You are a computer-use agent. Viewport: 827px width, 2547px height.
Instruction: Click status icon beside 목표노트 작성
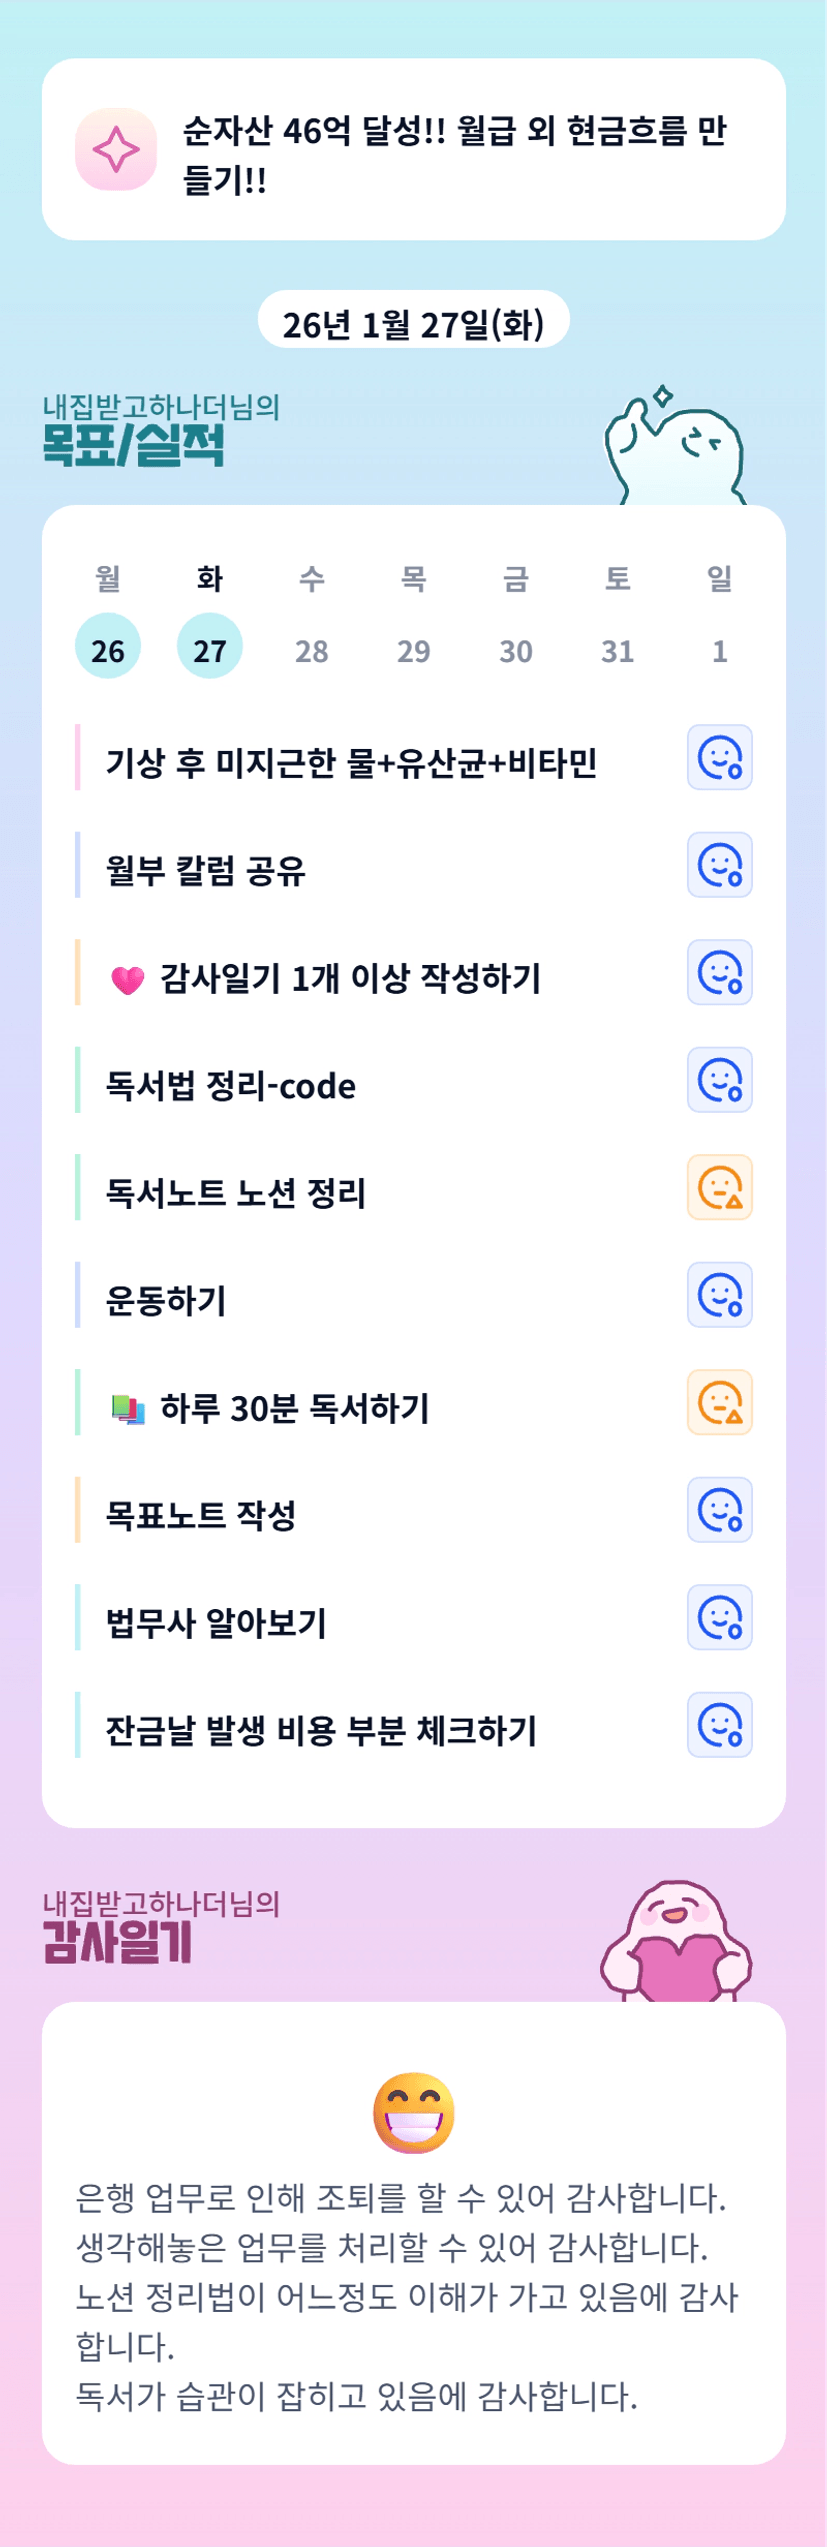pos(719,1510)
